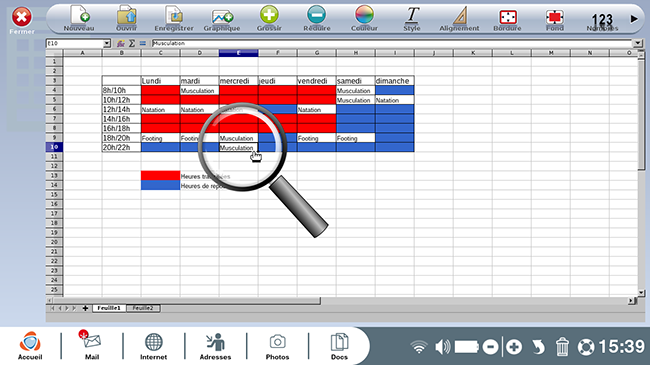Image resolution: width=650 pixels, height=365 pixels.
Task: Open the trash bin icon
Action: pos(562,347)
